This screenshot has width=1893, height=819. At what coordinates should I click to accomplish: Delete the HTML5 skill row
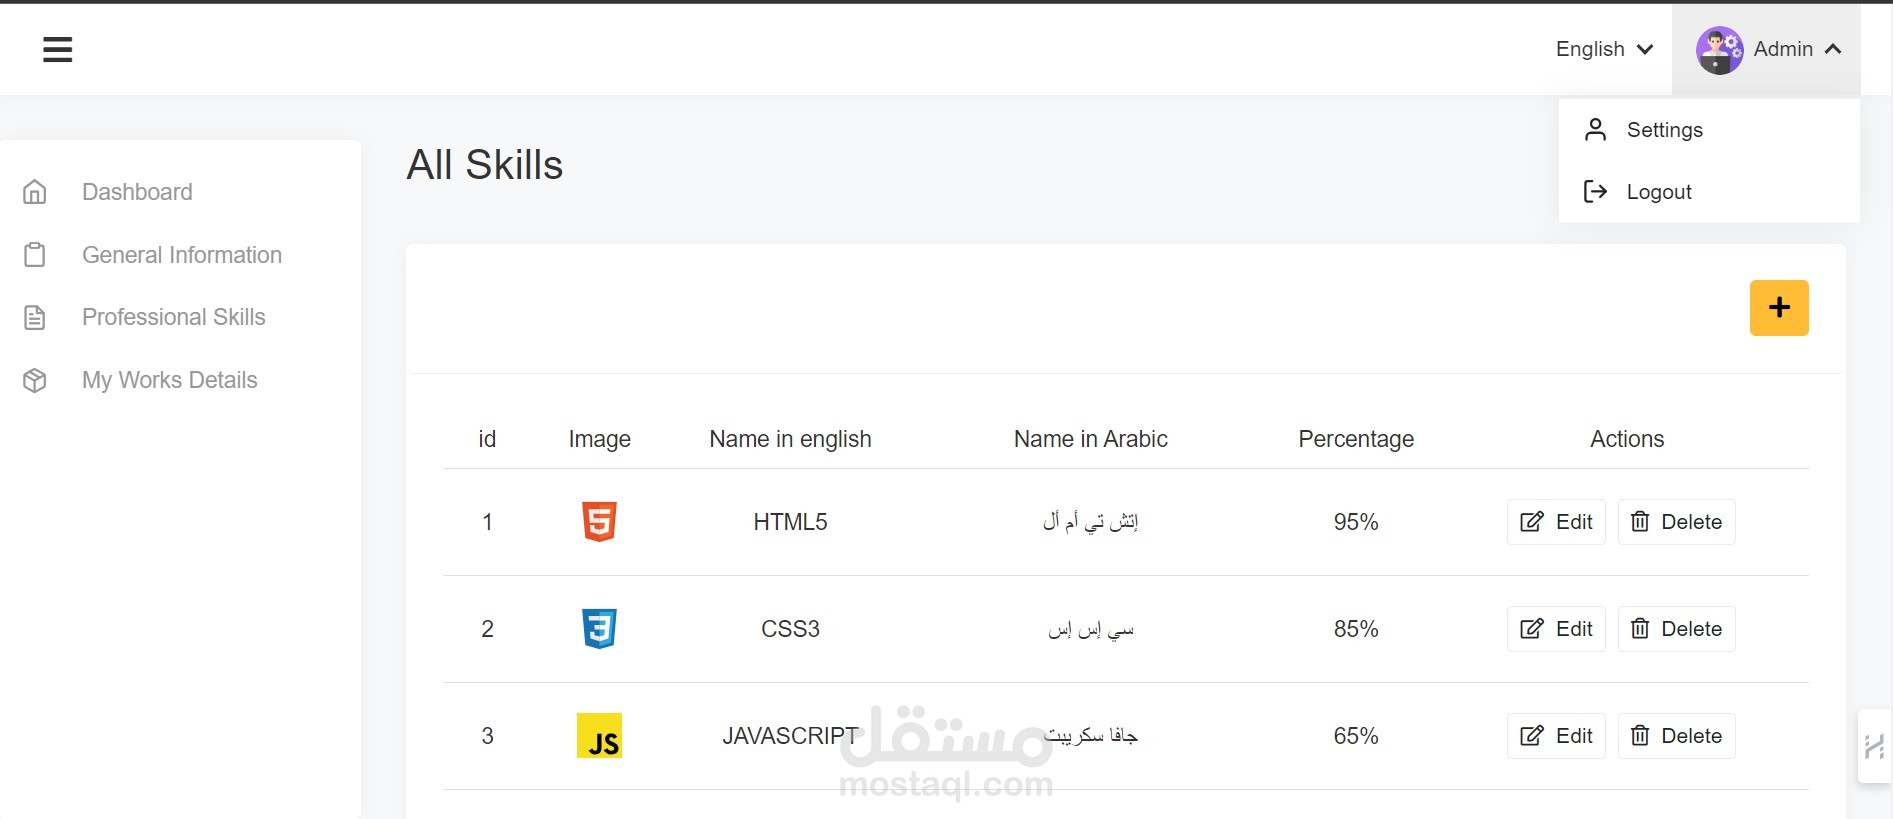tap(1676, 522)
